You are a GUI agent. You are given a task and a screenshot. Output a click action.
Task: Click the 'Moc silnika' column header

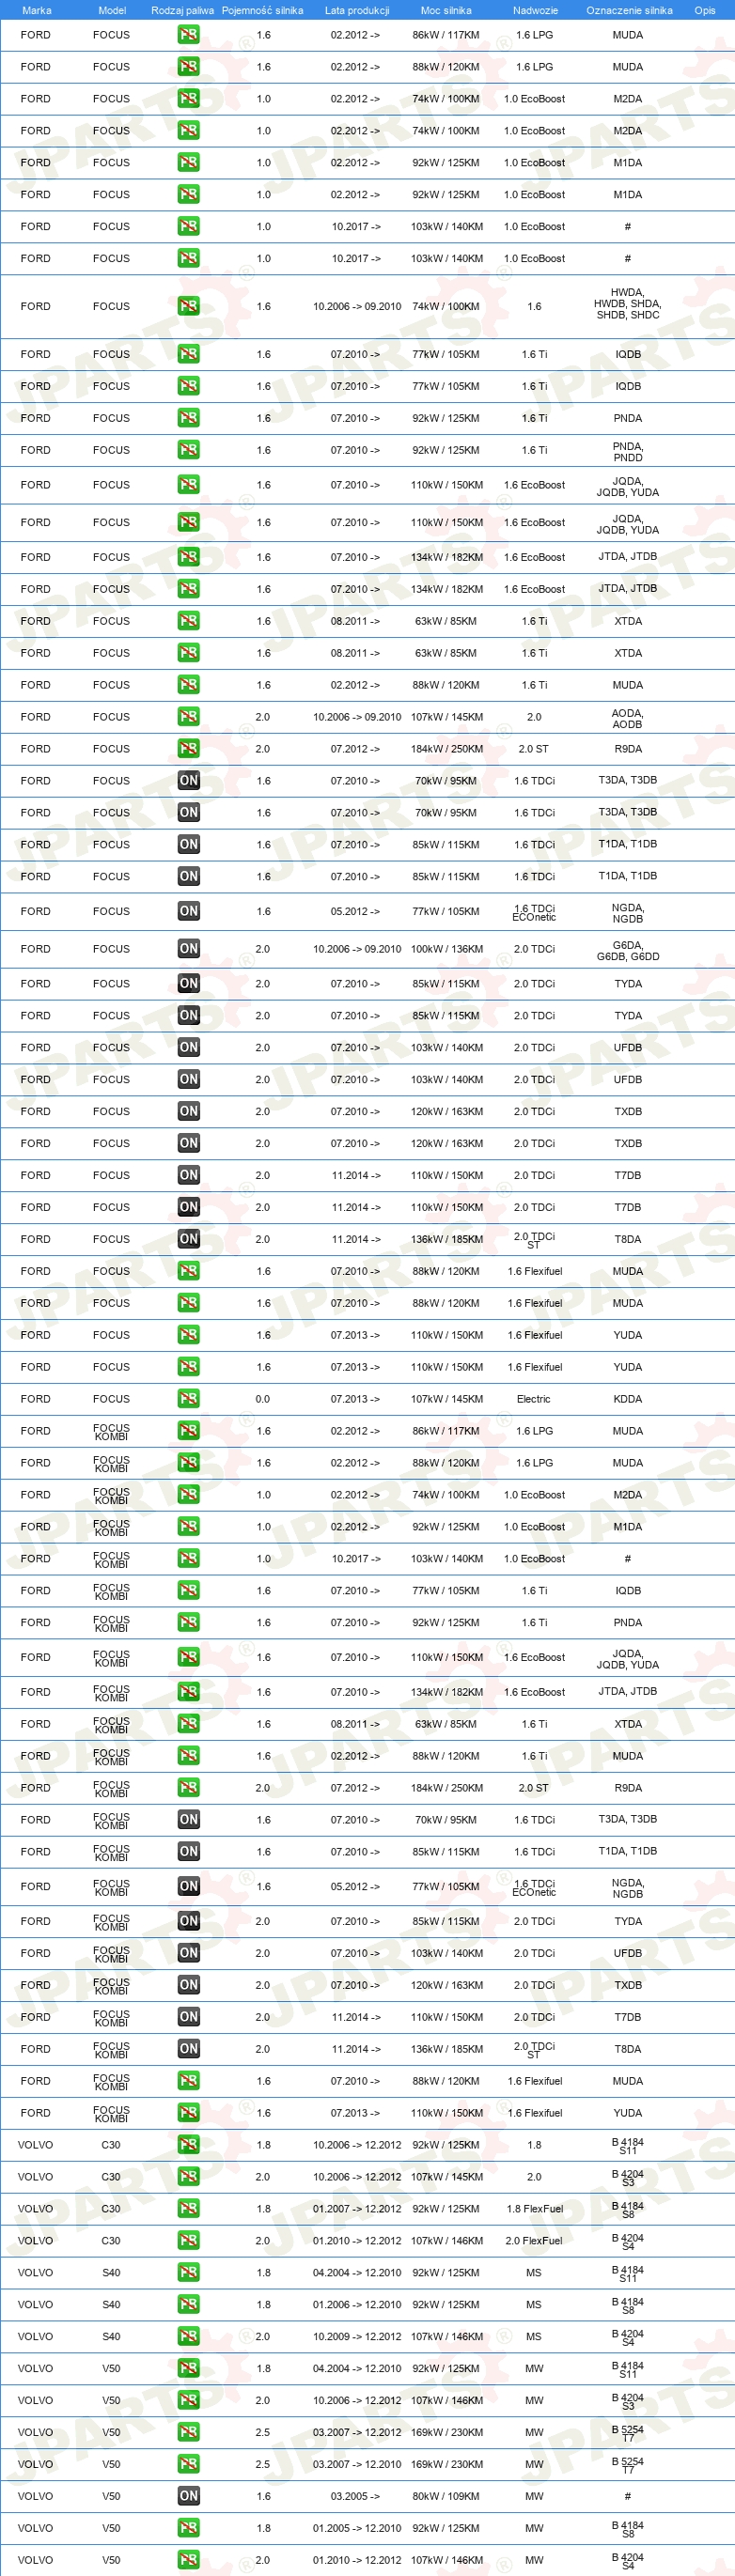446,10
